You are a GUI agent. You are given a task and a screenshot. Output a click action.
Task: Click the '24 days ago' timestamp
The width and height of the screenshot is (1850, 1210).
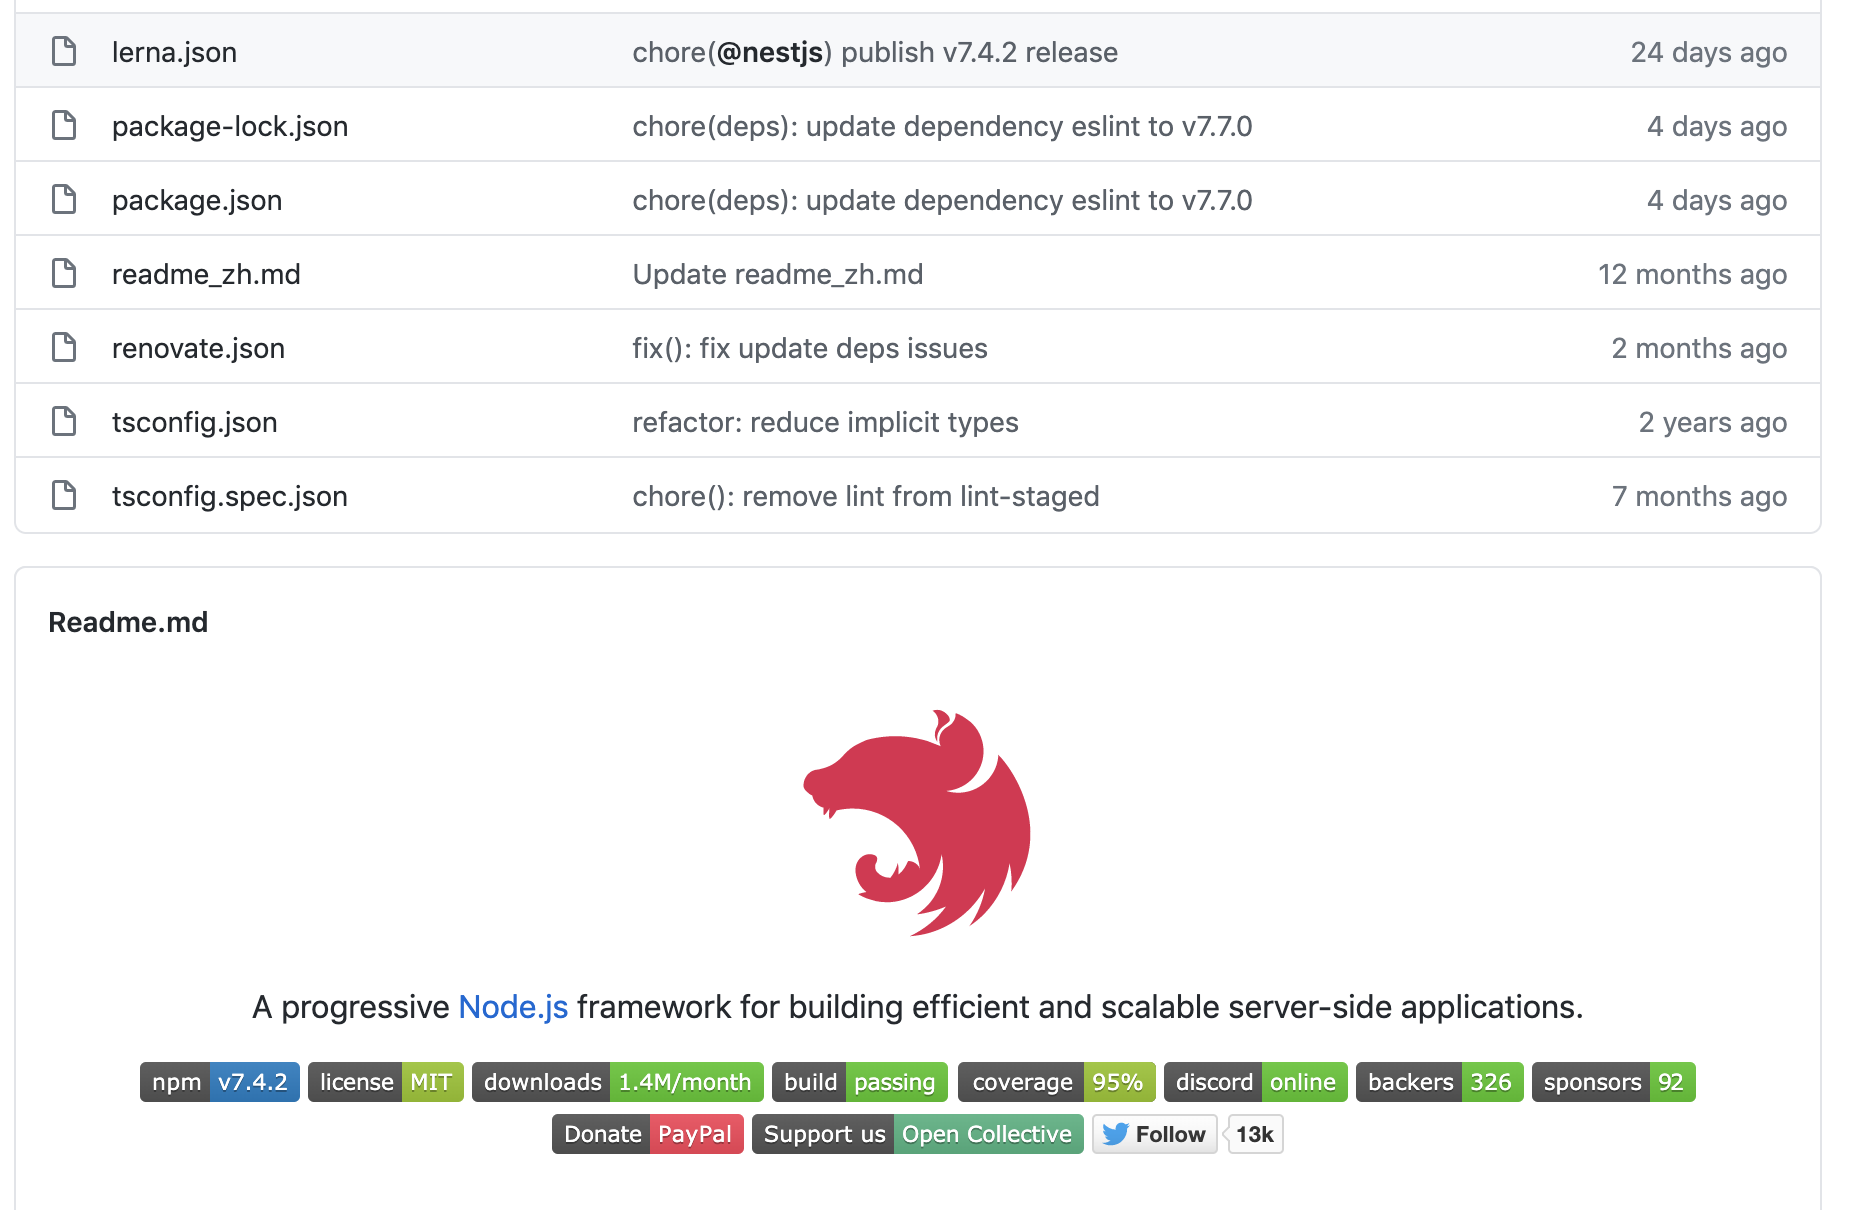(1709, 52)
